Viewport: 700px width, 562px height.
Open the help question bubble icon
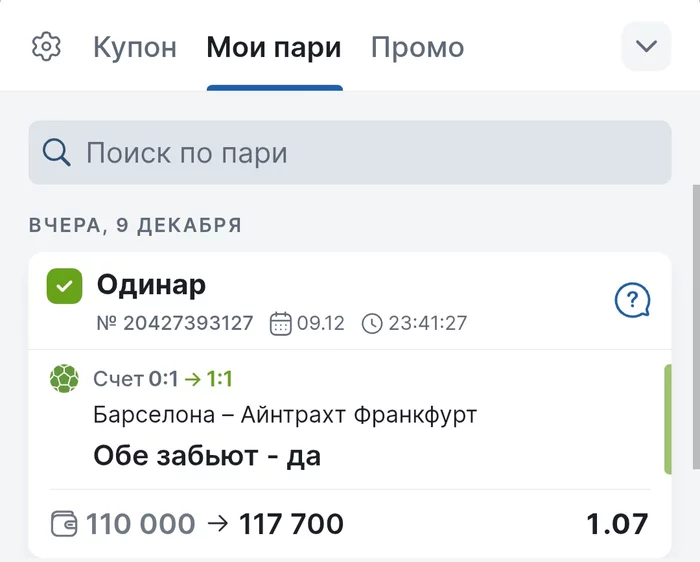tap(632, 300)
